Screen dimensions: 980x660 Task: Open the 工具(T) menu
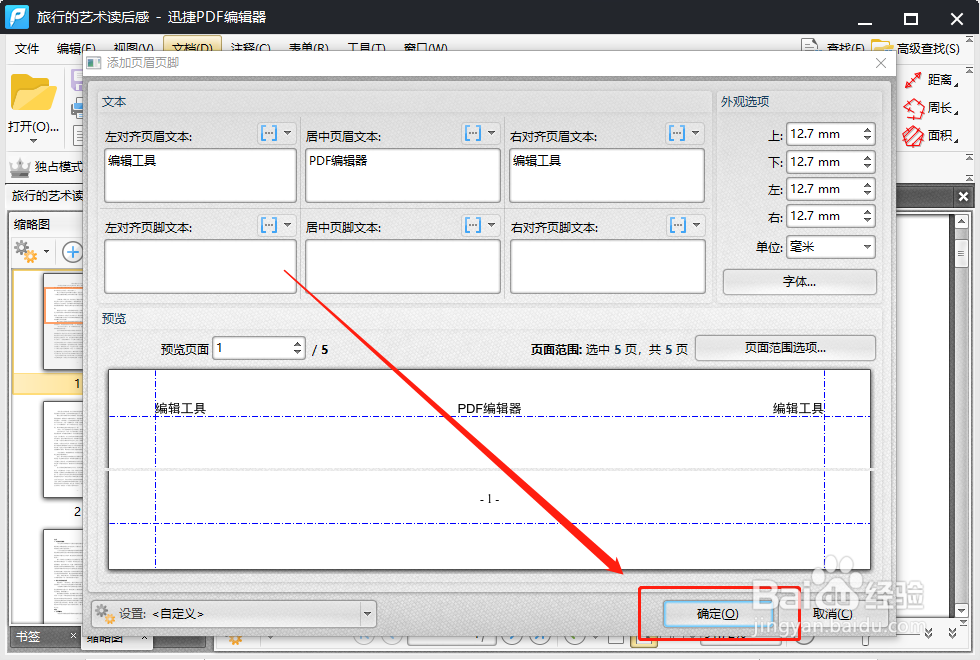pyautogui.click(x=366, y=48)
